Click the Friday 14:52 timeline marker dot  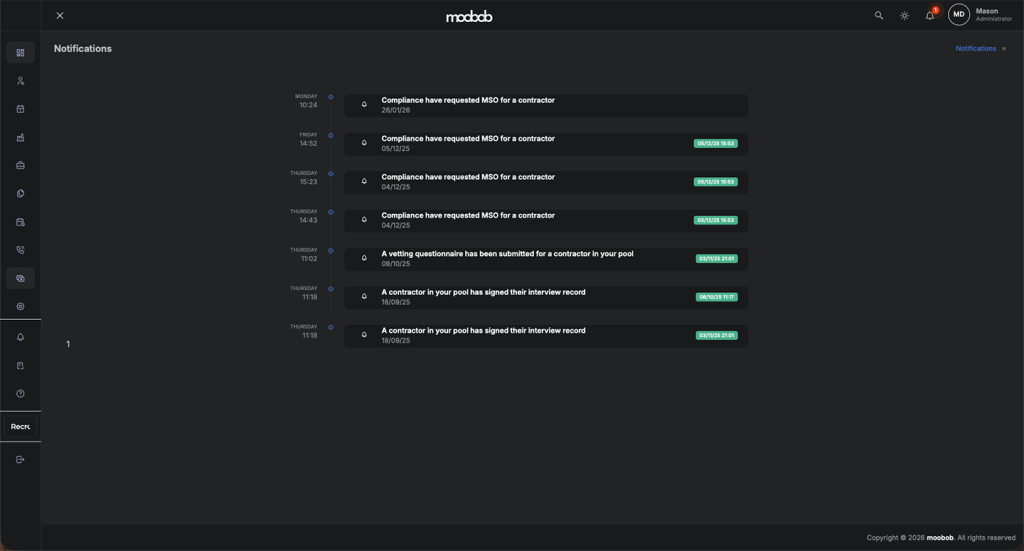(x=331, y=135)
